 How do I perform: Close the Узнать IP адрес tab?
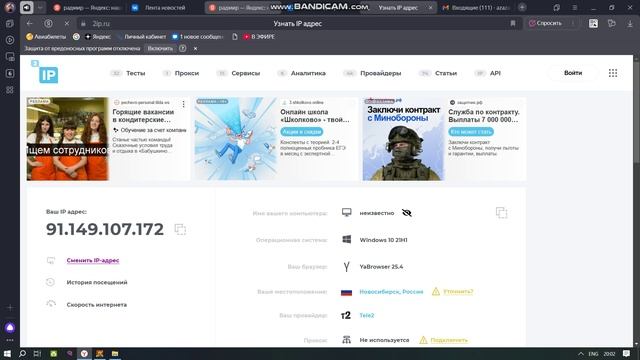[430, 8]
